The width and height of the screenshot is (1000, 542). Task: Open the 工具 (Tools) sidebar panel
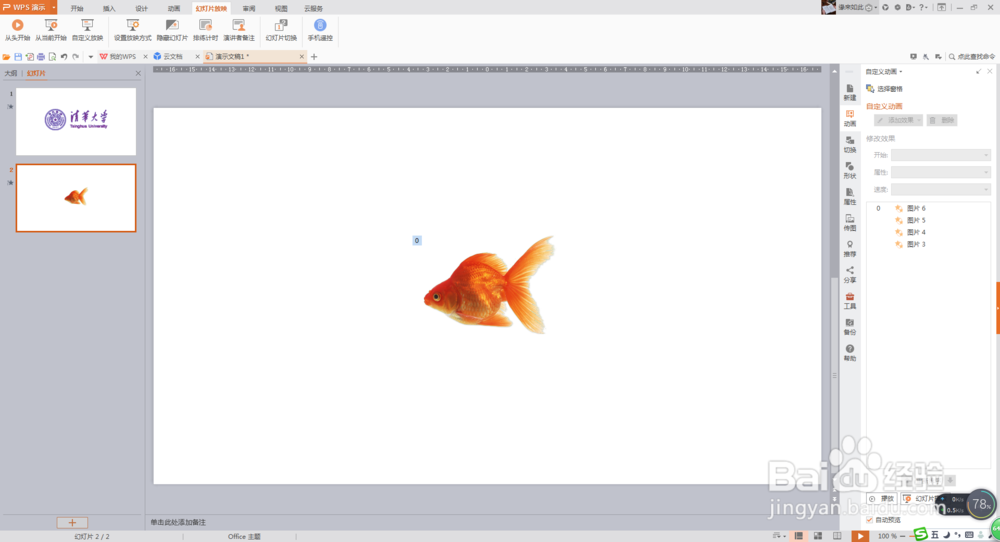point(849,301)
